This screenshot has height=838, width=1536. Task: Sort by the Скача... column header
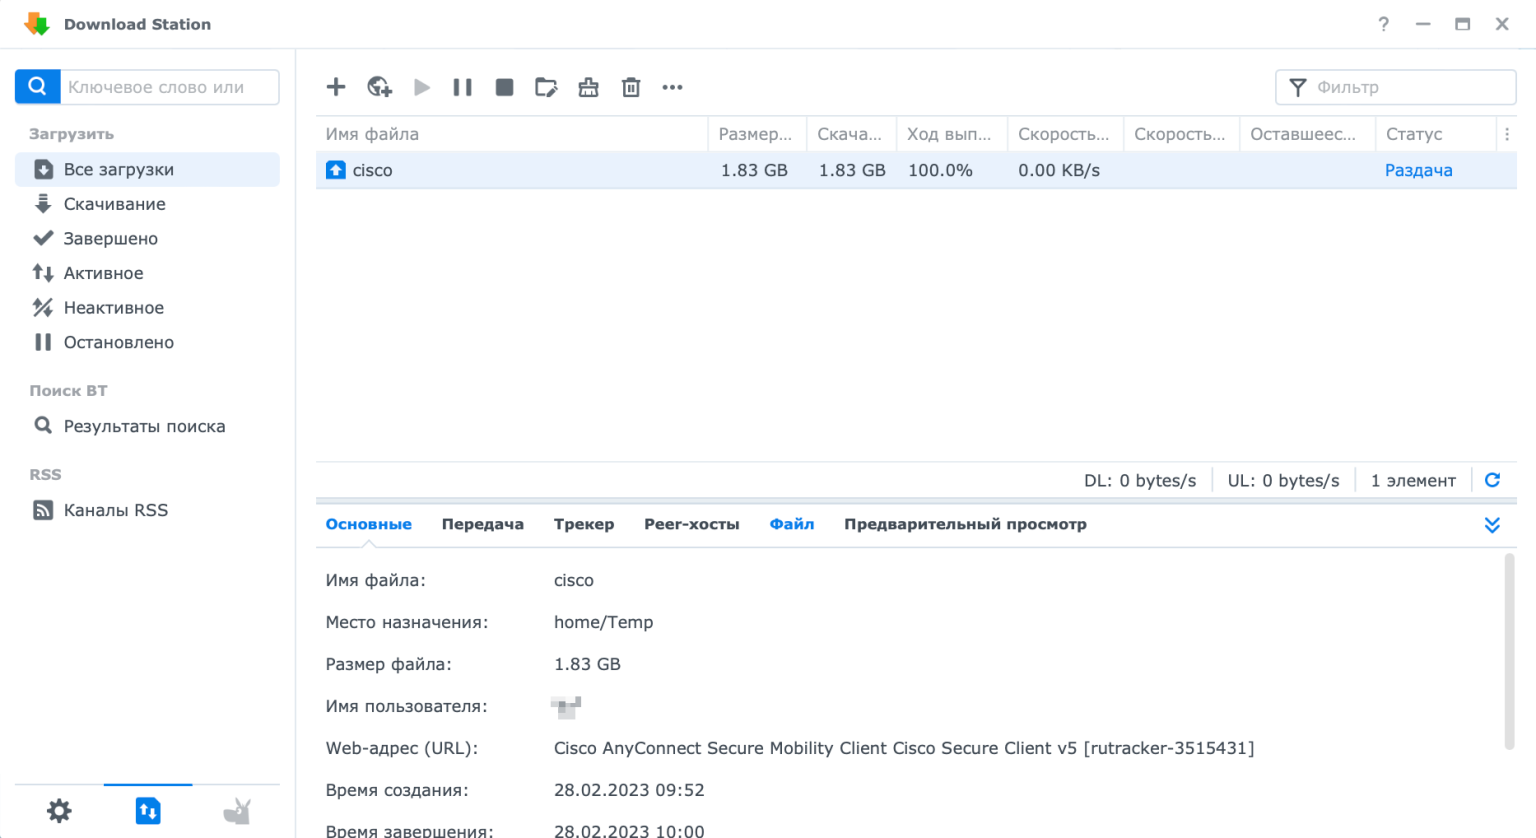(849, 134)
